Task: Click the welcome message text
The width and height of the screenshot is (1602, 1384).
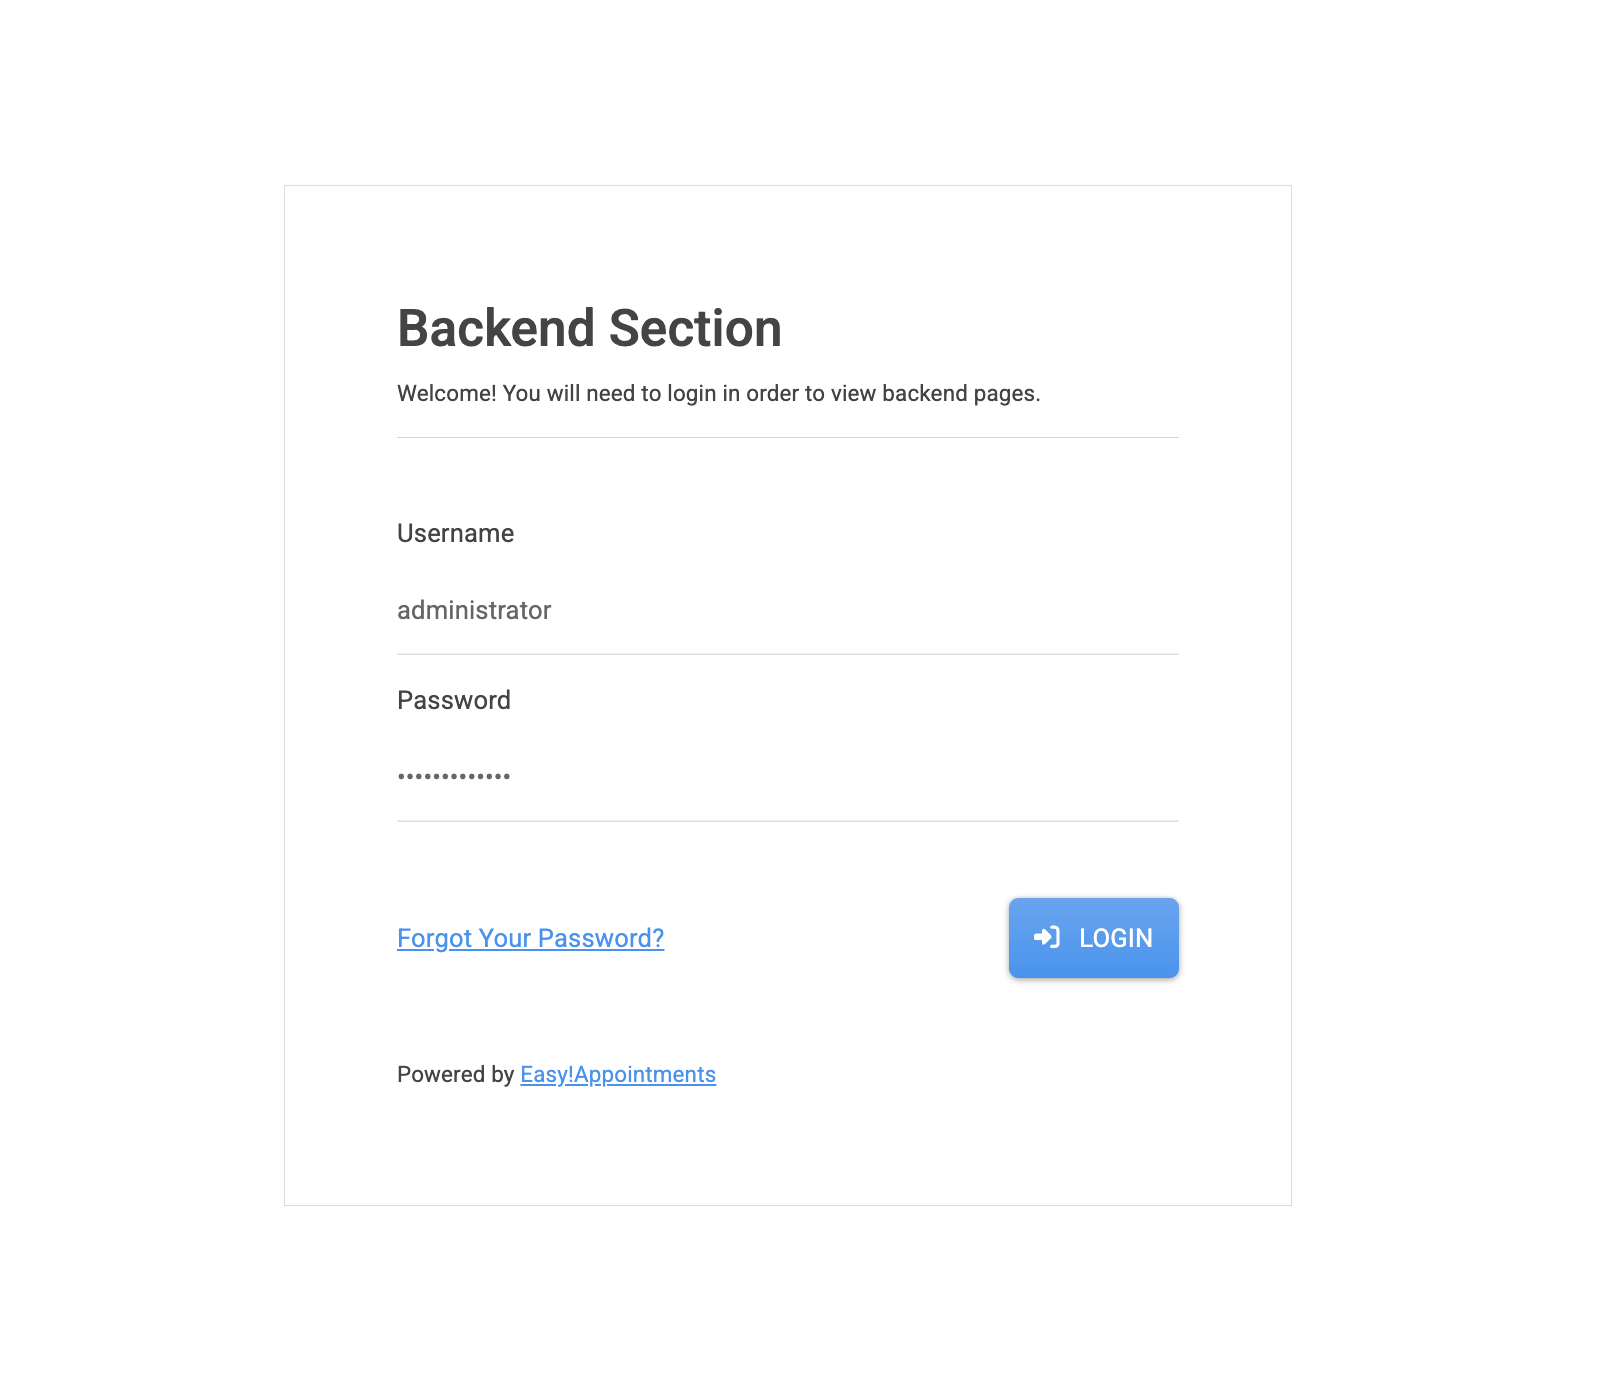Action: point(719,393)
